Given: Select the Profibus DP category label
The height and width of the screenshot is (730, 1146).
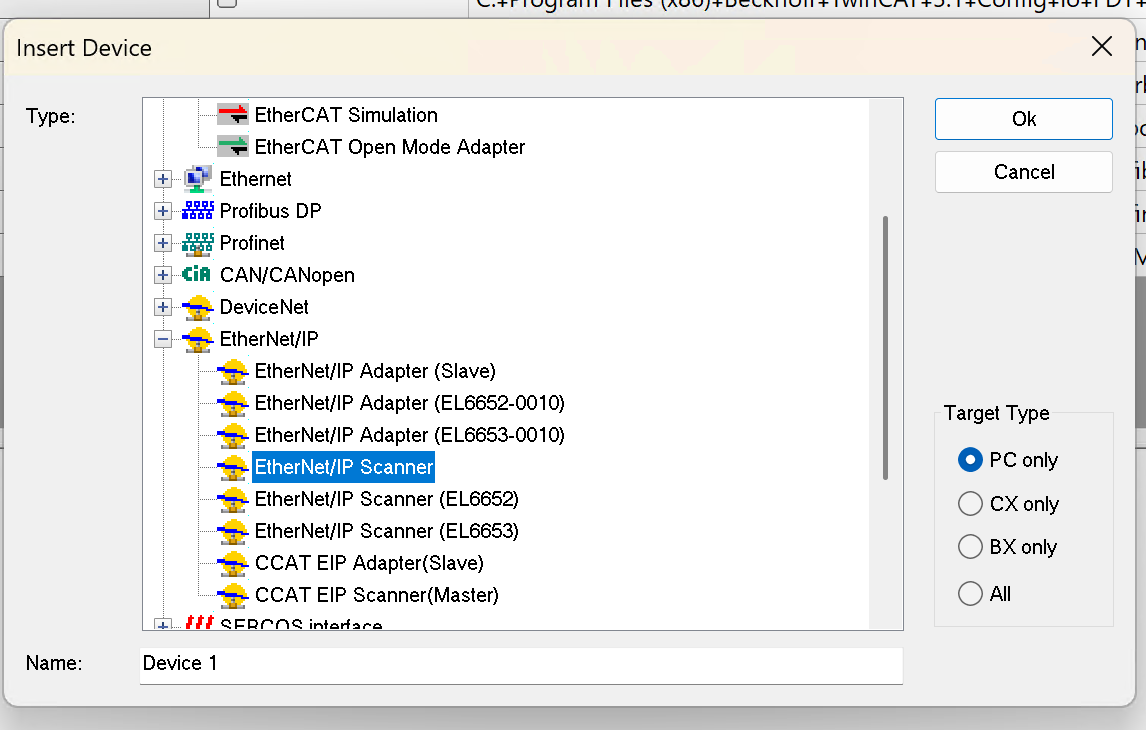Looking at the screenshot, I should (x=270, y=211).
